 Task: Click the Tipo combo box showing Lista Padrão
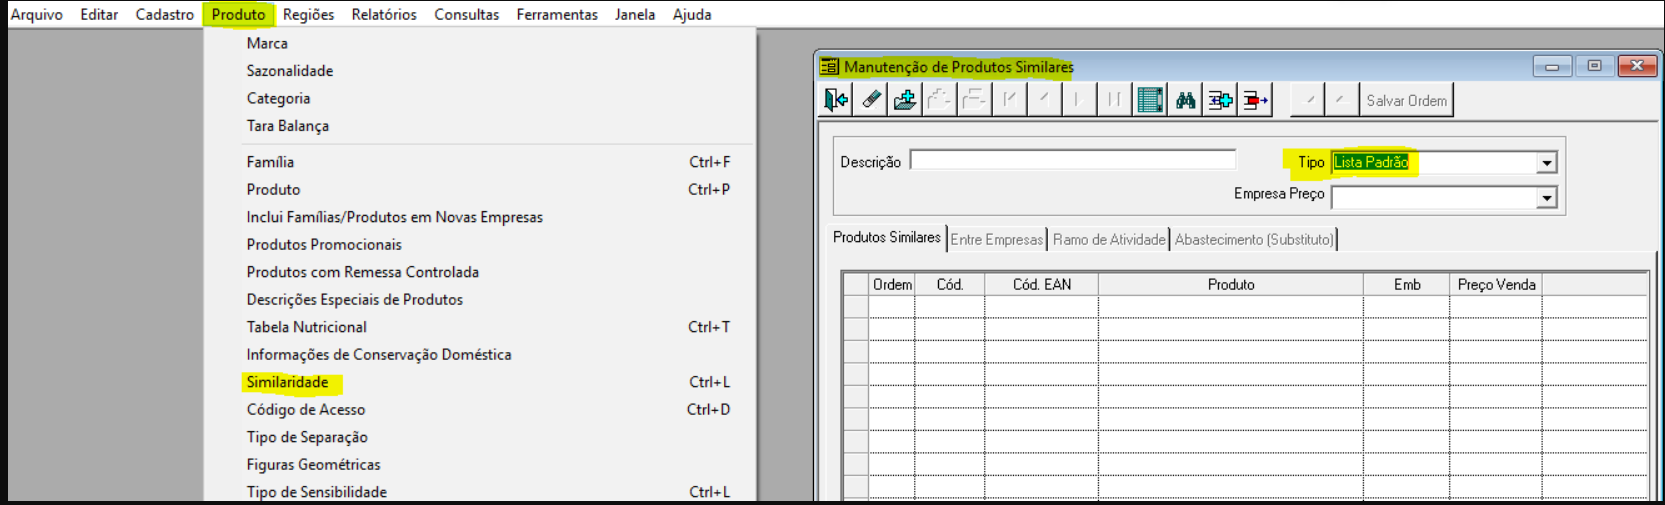[1444, 163]
